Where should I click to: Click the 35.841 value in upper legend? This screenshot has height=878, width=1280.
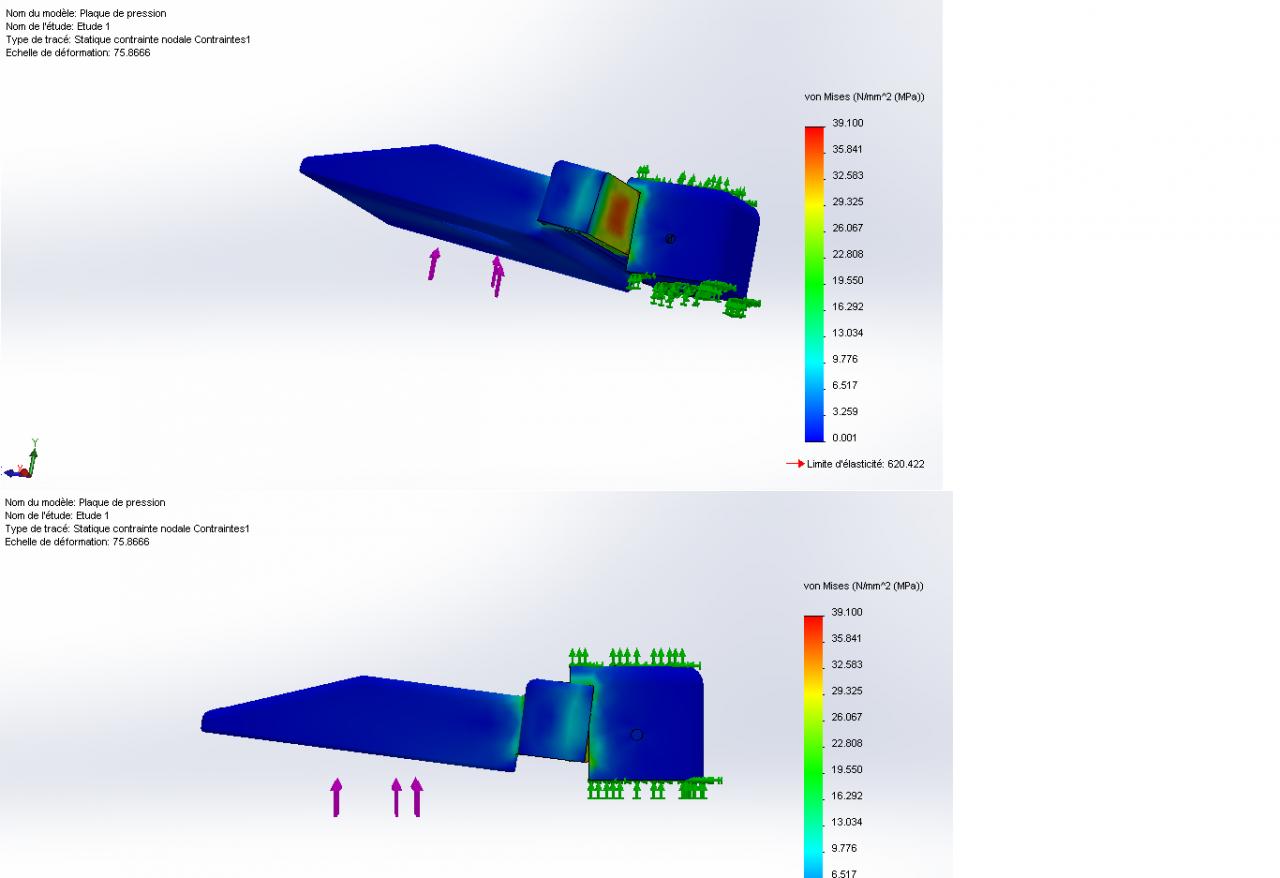pyautogui.click(x=847, y=149)
